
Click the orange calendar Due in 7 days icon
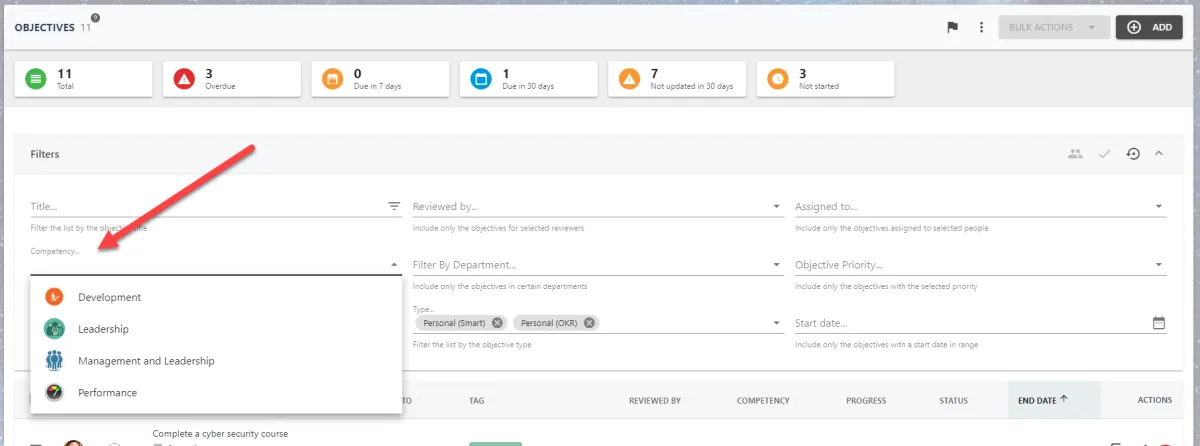[332, 79]
